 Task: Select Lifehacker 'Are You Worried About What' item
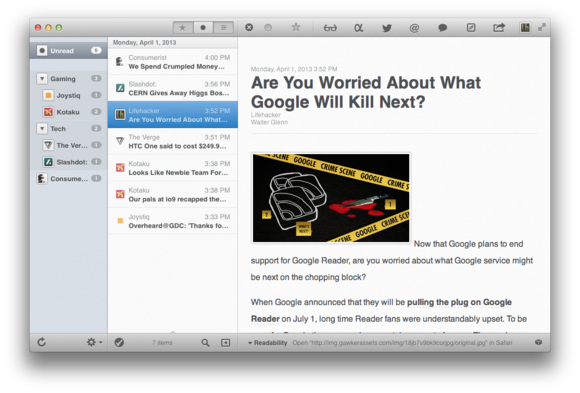coord(173,115)
